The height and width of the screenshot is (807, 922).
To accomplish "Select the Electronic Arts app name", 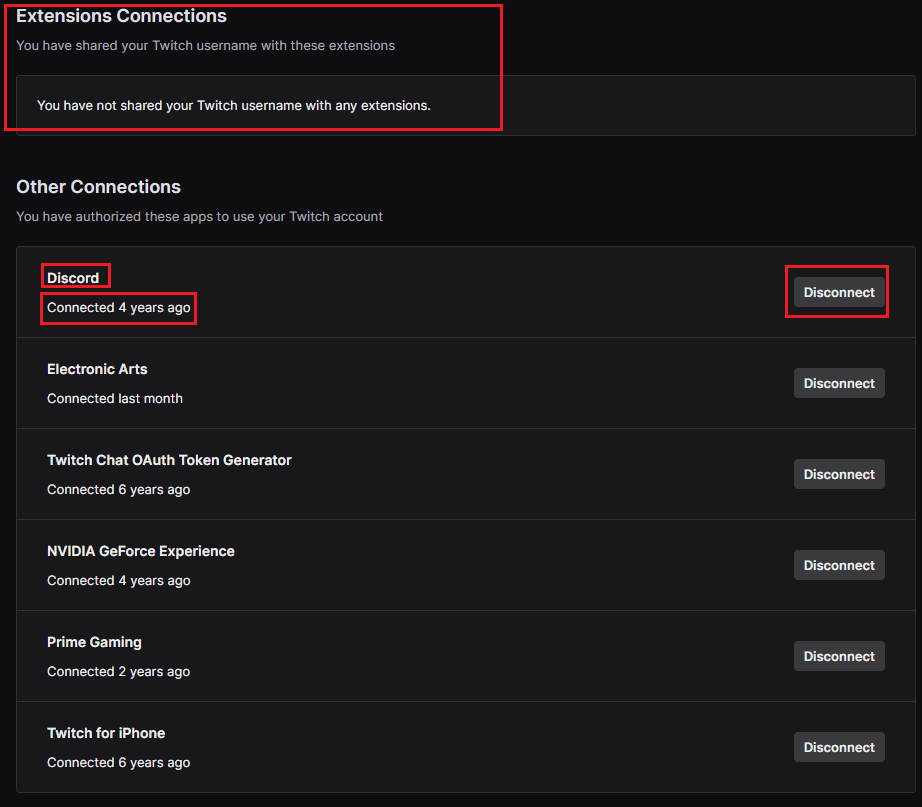I will [97, 369].
